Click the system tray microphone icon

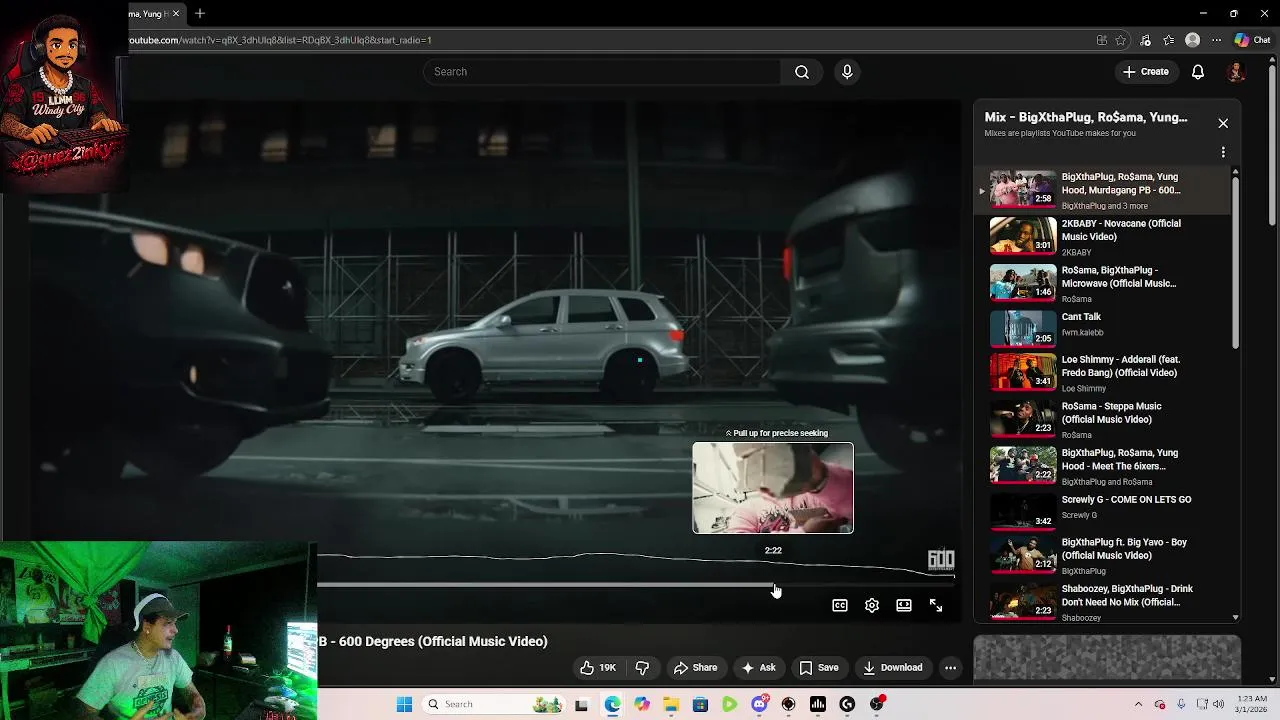(1181, 704)
